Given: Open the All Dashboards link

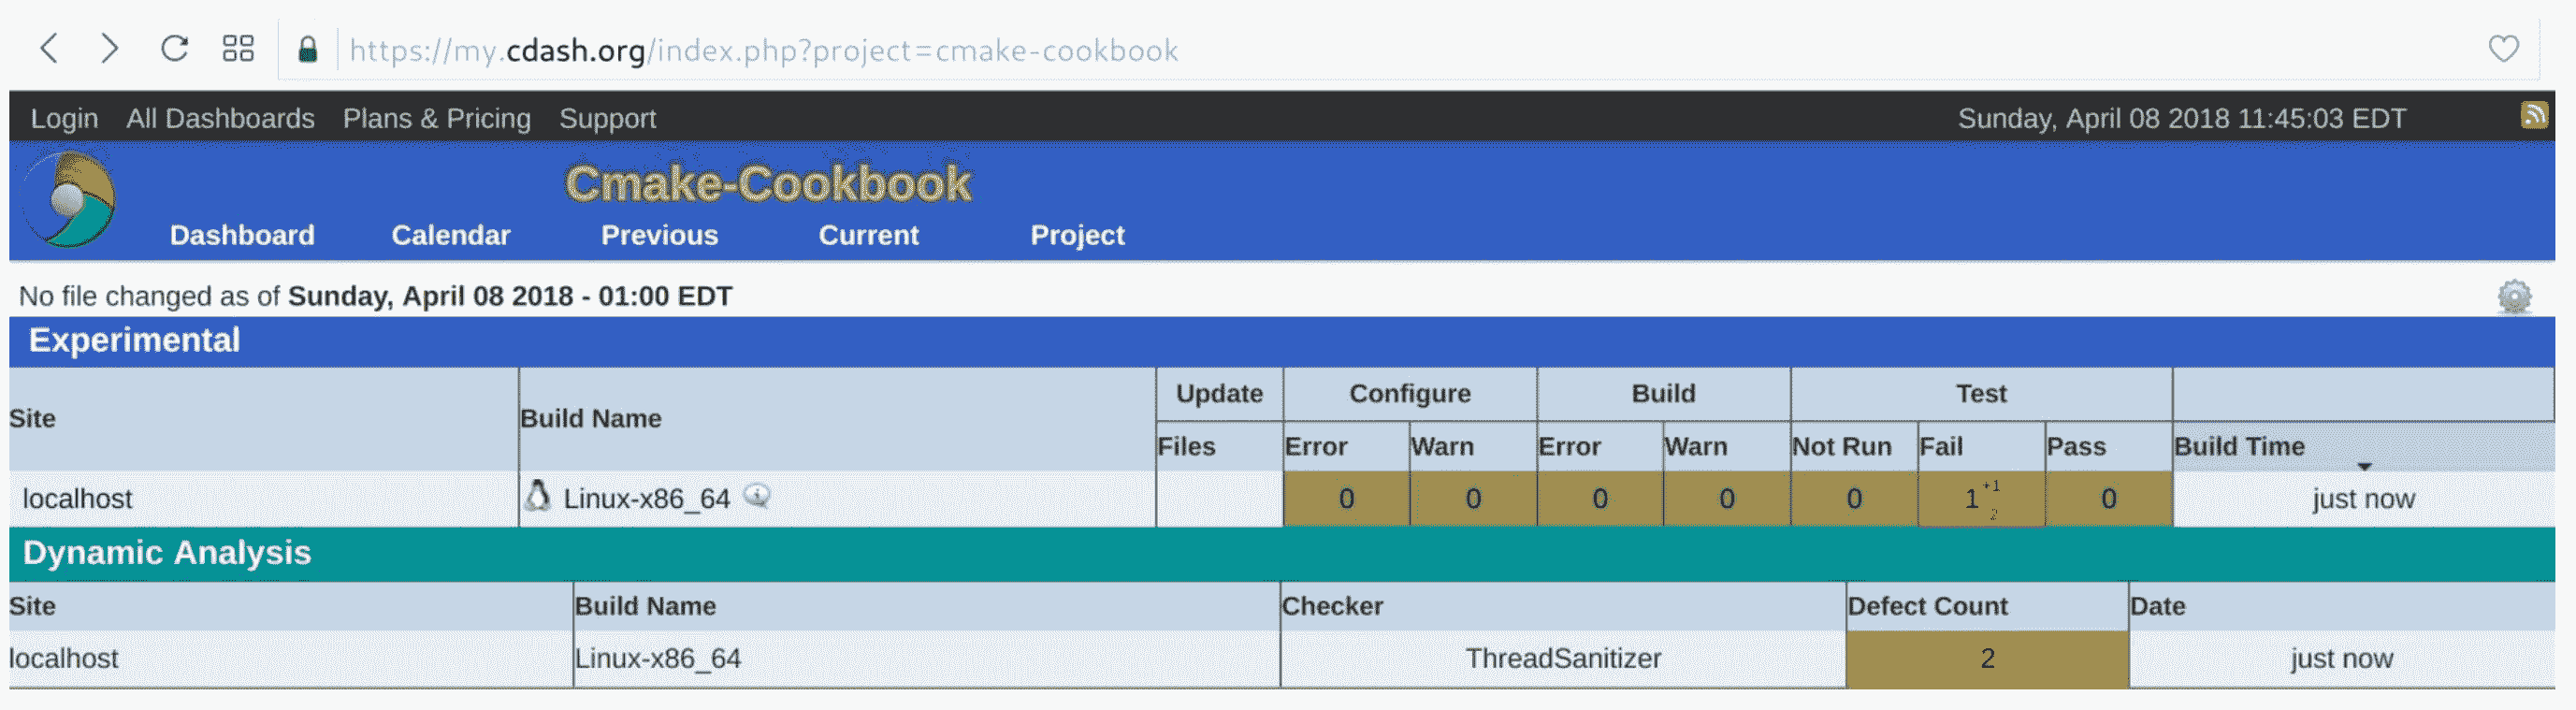Looking at the screenshot, I should pyautogui.click(x=220, y=118).
